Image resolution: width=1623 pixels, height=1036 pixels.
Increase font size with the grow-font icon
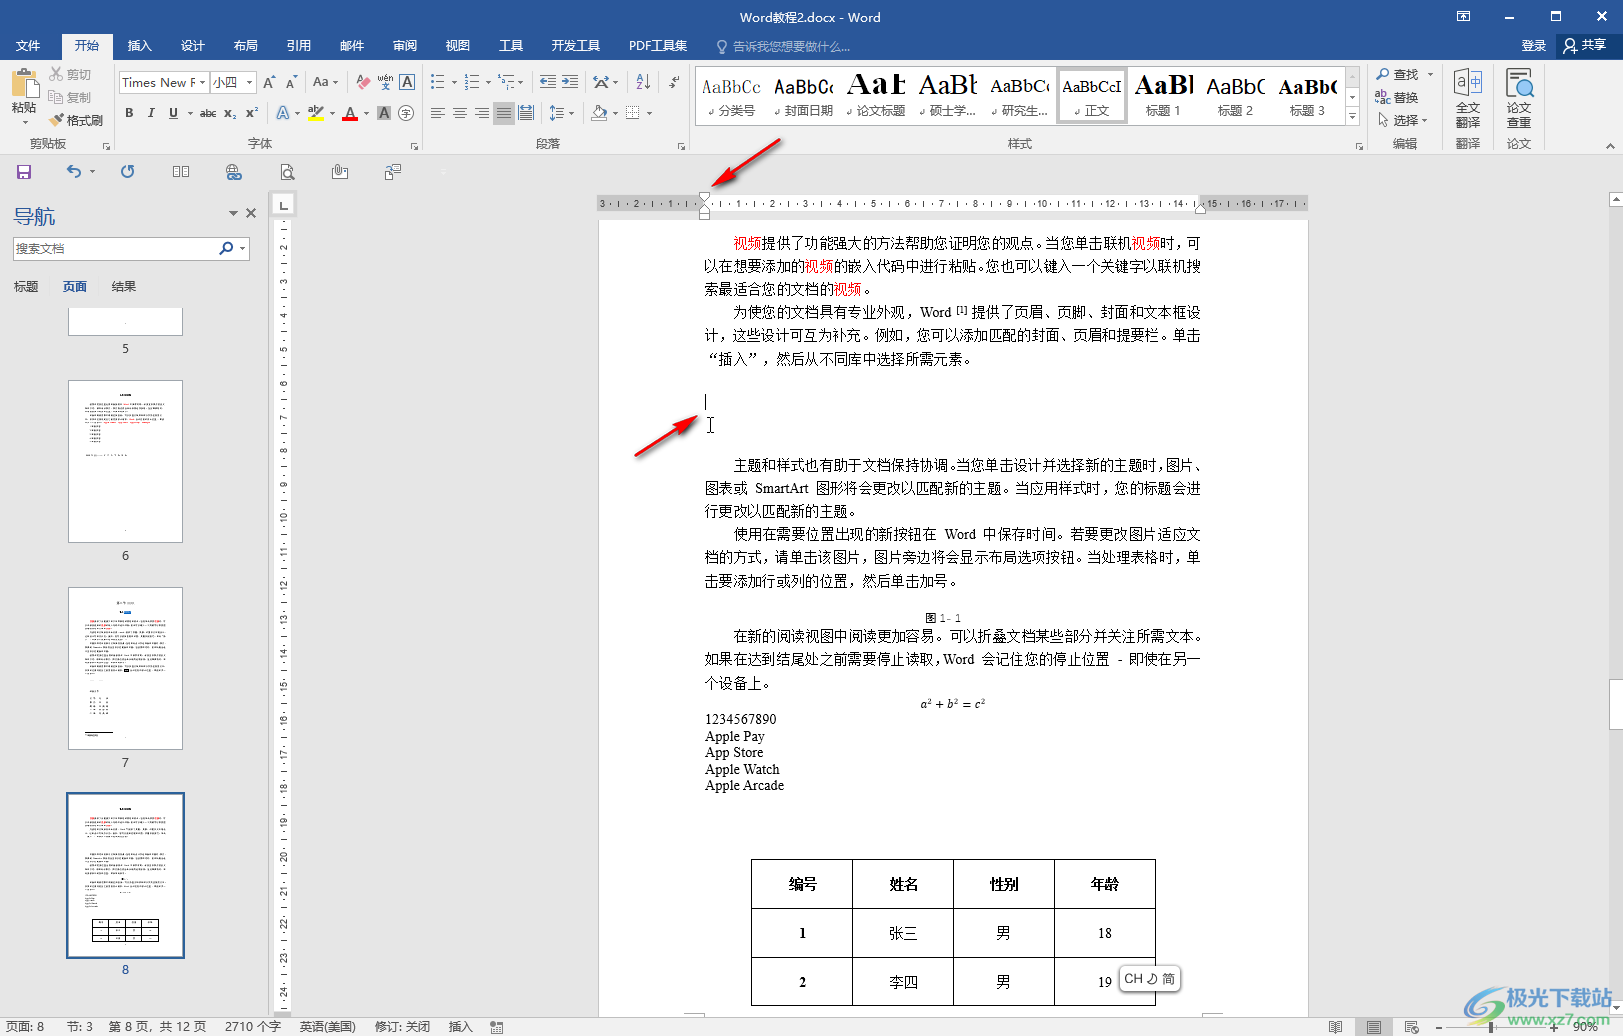[x=269, y=82]
